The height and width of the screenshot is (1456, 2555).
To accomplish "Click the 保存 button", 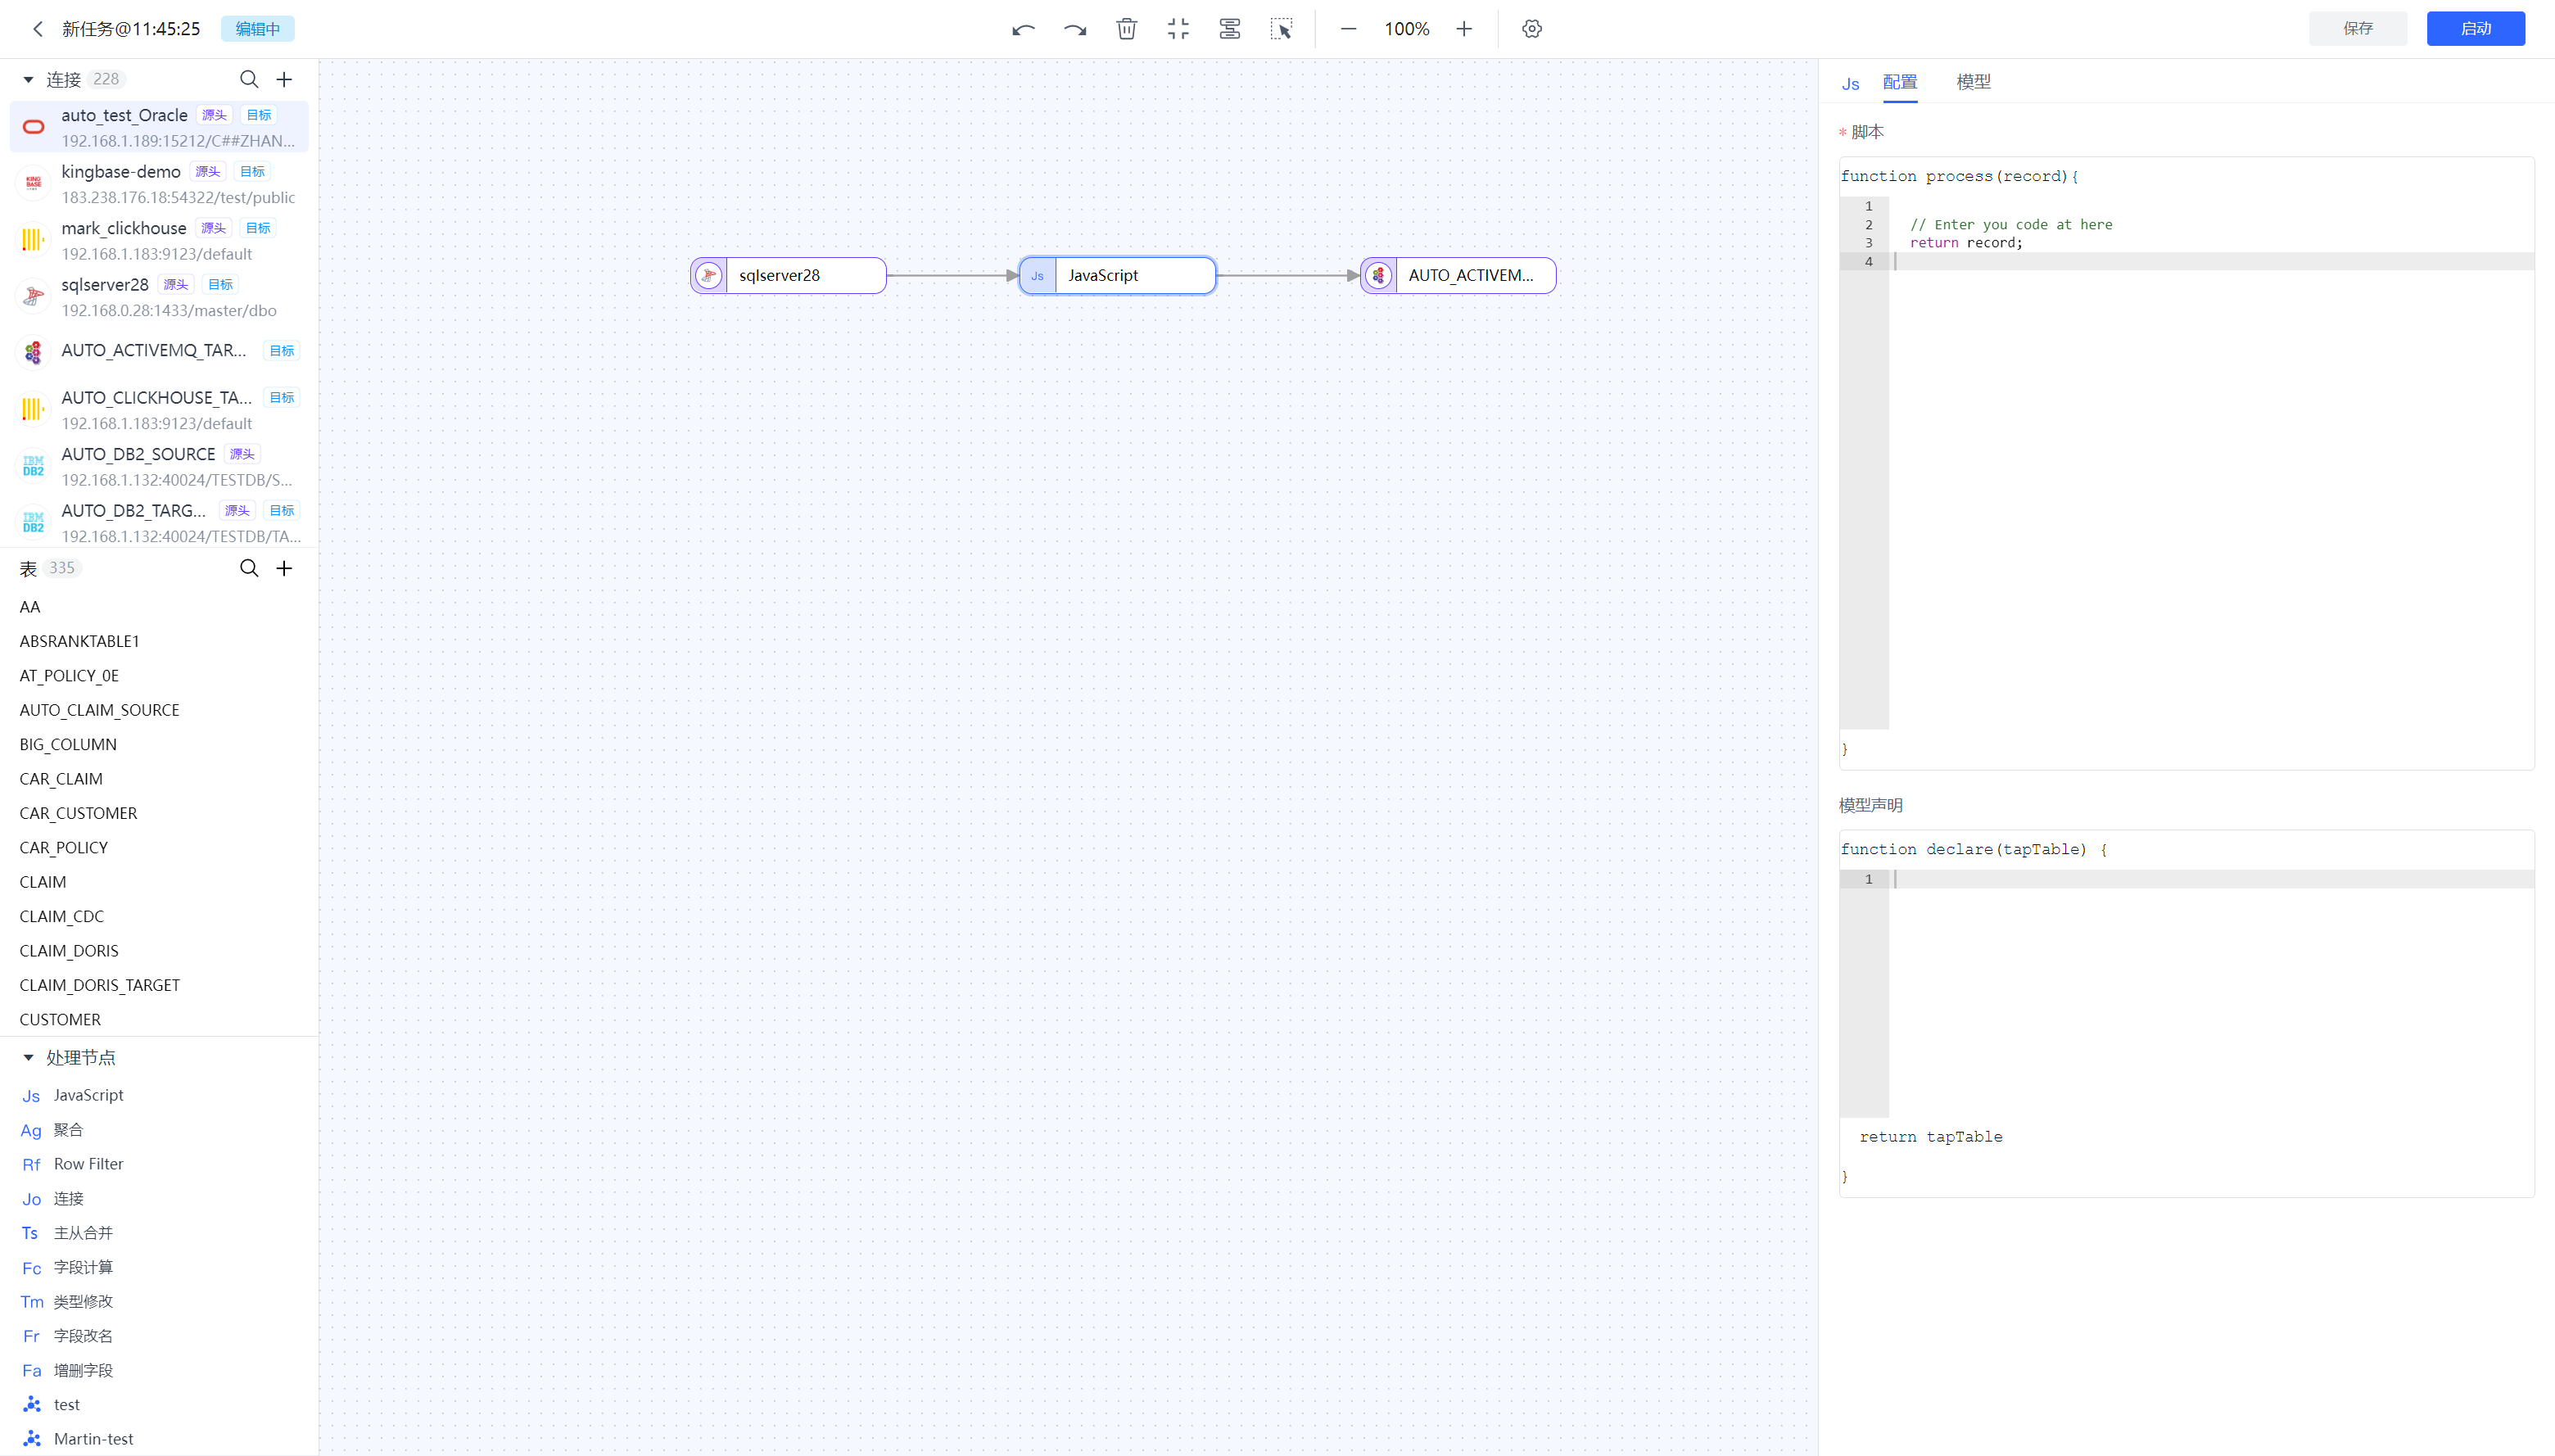I will click(x=2357, y=28).
